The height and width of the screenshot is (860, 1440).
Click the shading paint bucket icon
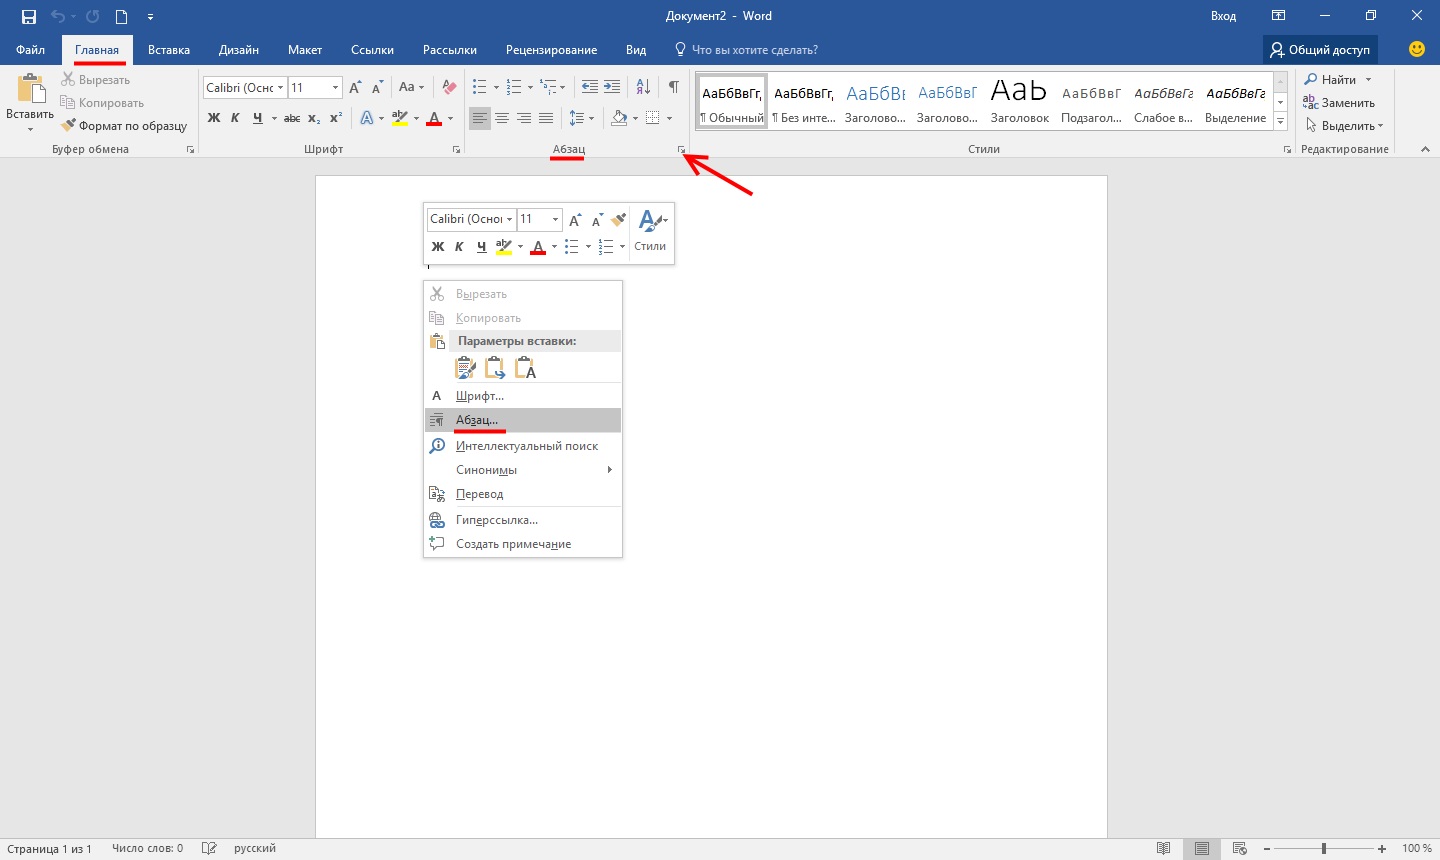[x=619, y=118]
